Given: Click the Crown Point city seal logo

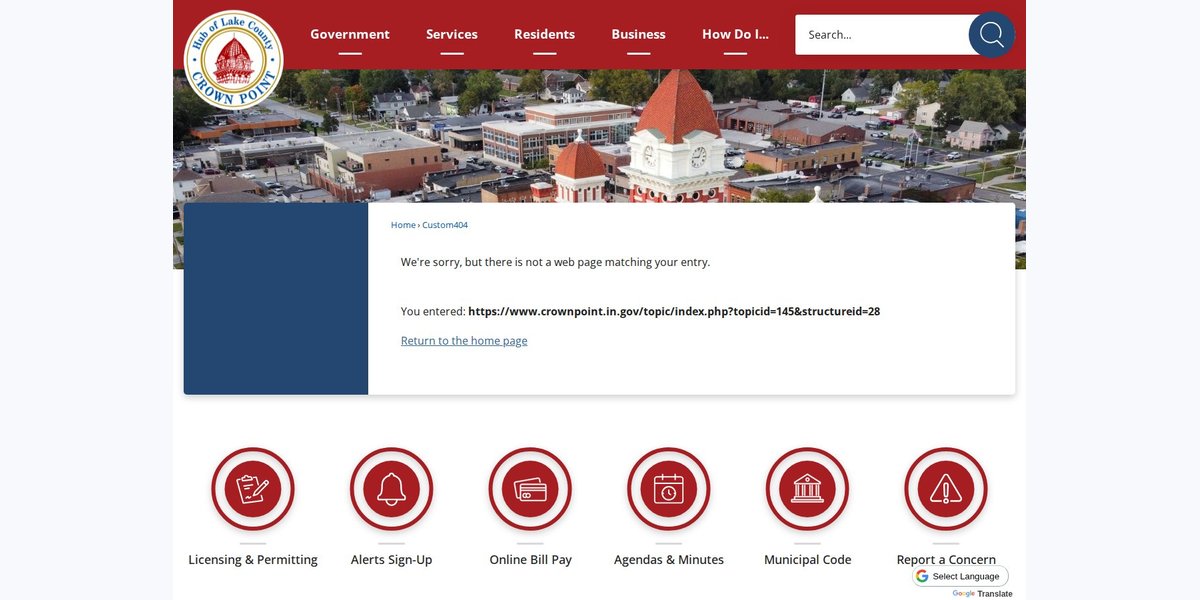Looking at the screenshot, I should [x=233, y=59].
